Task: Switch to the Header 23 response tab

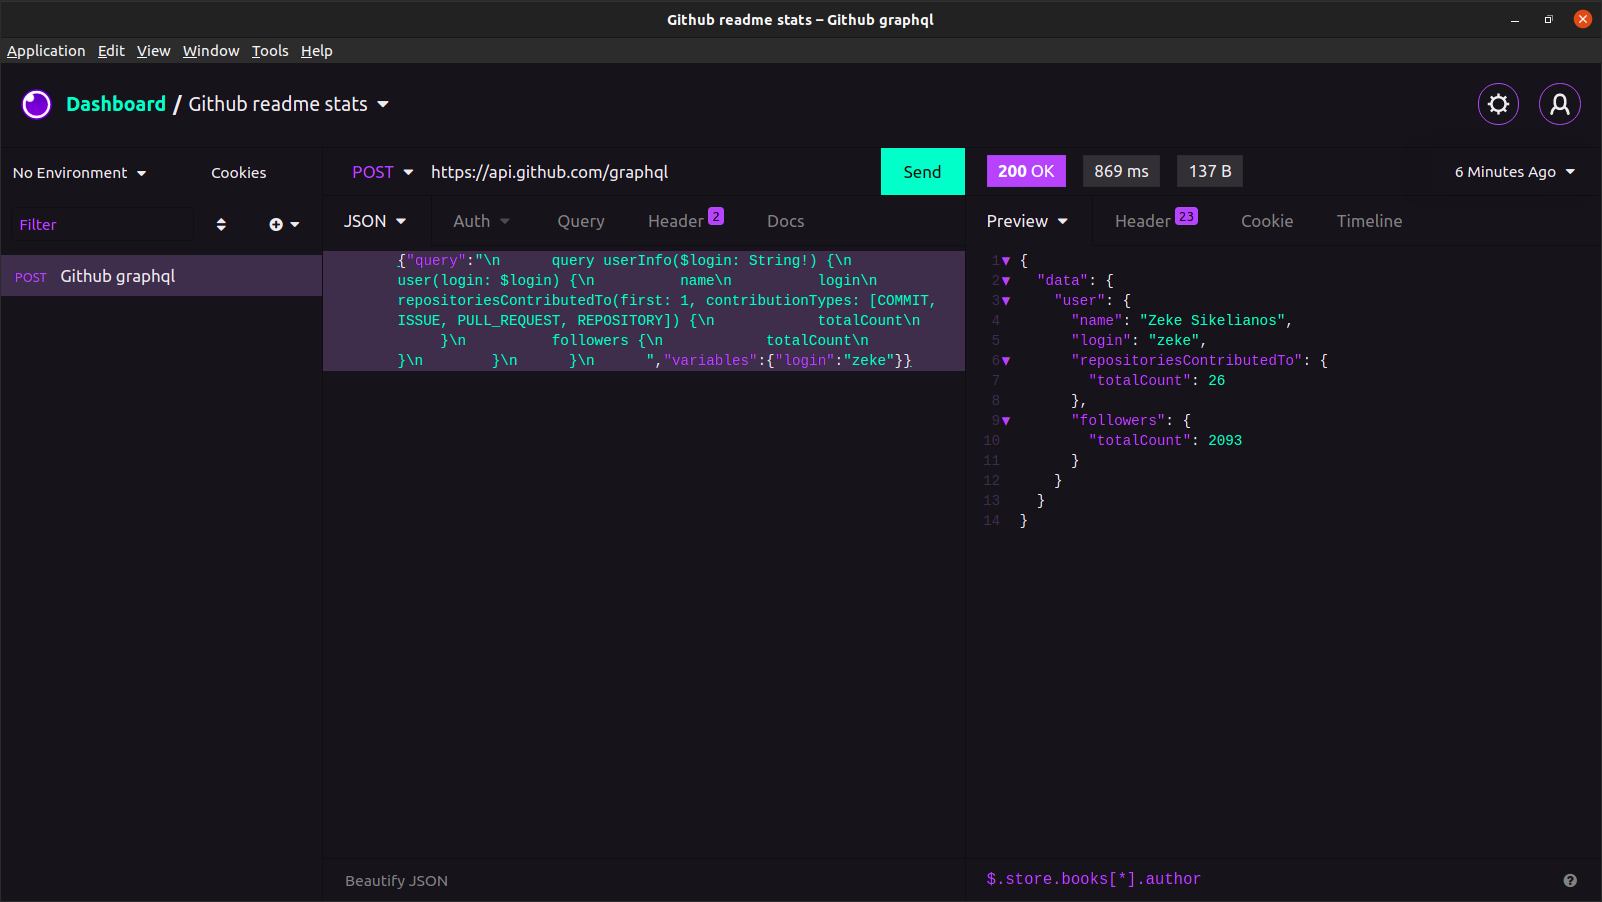Action: pos(1148,220)
